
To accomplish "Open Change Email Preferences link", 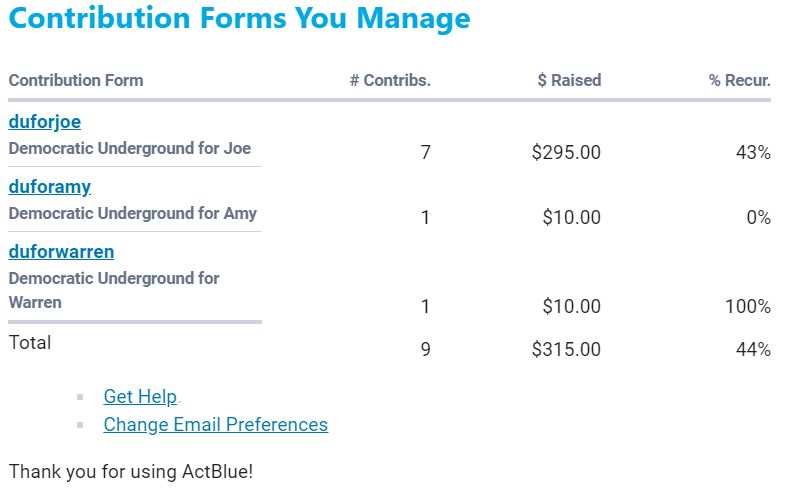I will [215, 425].
